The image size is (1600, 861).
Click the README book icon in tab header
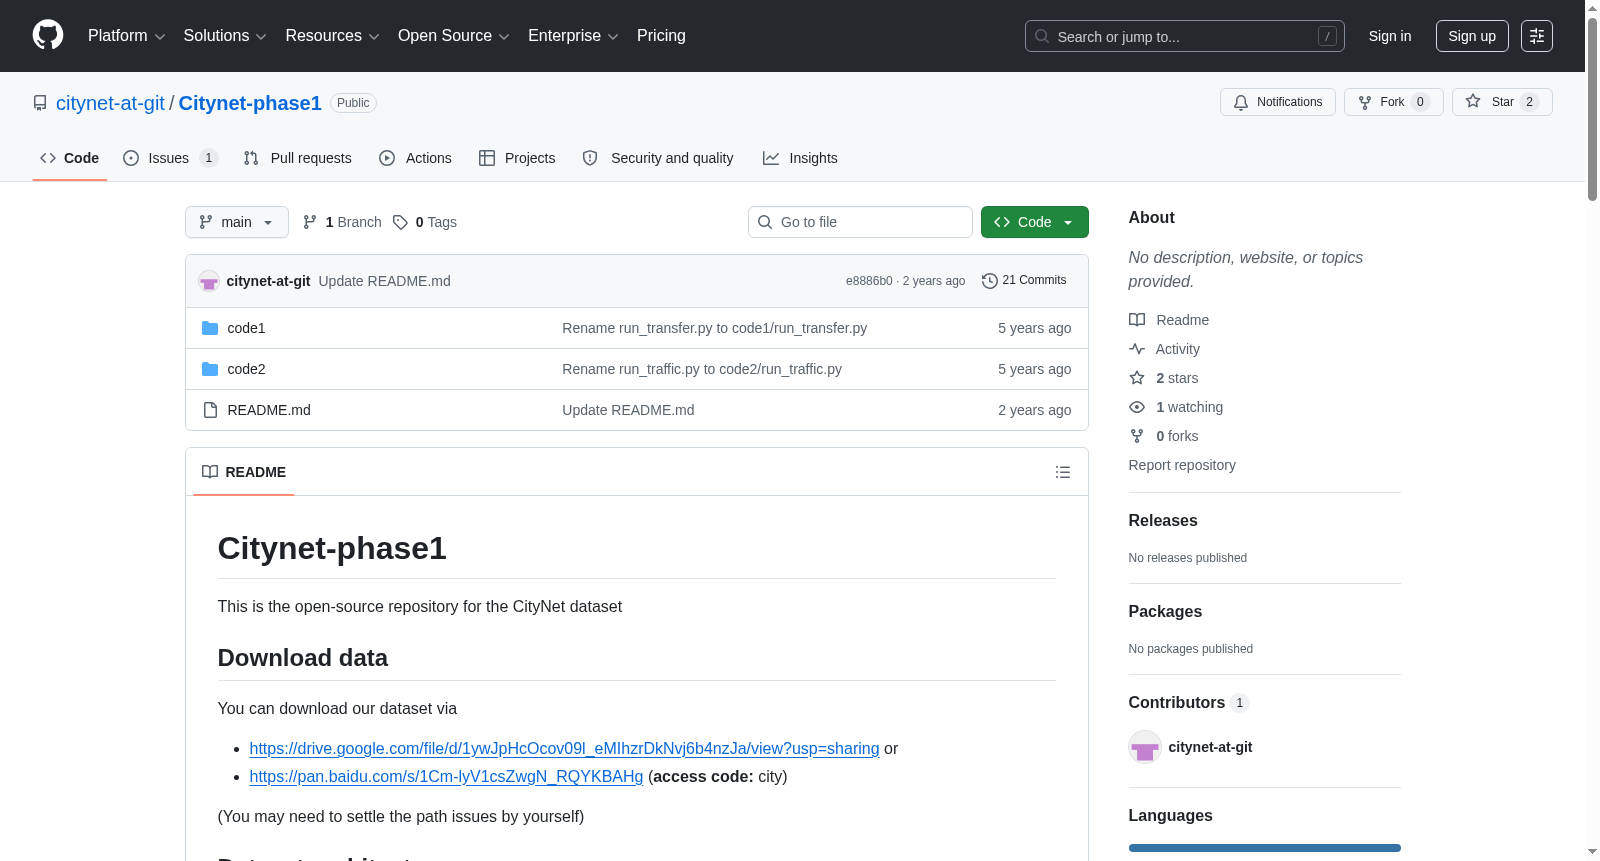point(210,472)
